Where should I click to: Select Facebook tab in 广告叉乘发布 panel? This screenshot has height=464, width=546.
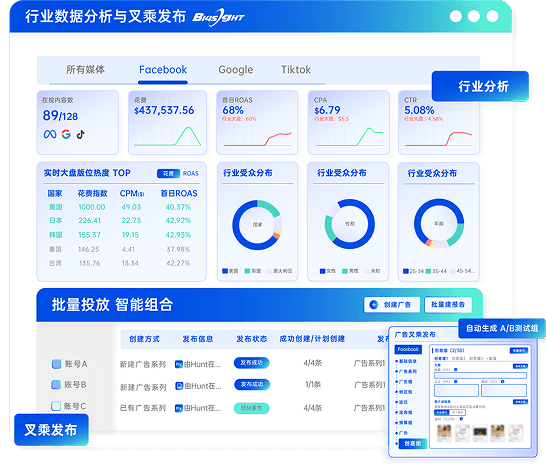(408, 349)
